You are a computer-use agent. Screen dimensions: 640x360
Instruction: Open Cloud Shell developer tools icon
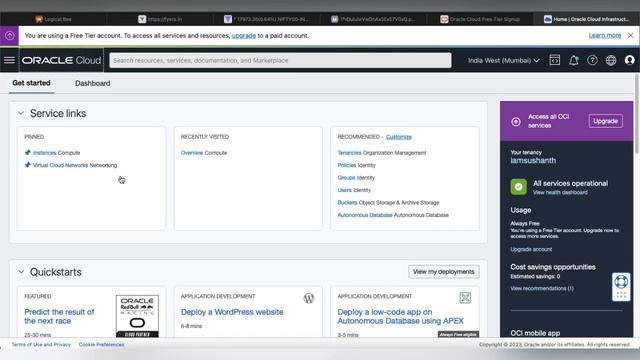click(554, 60)
